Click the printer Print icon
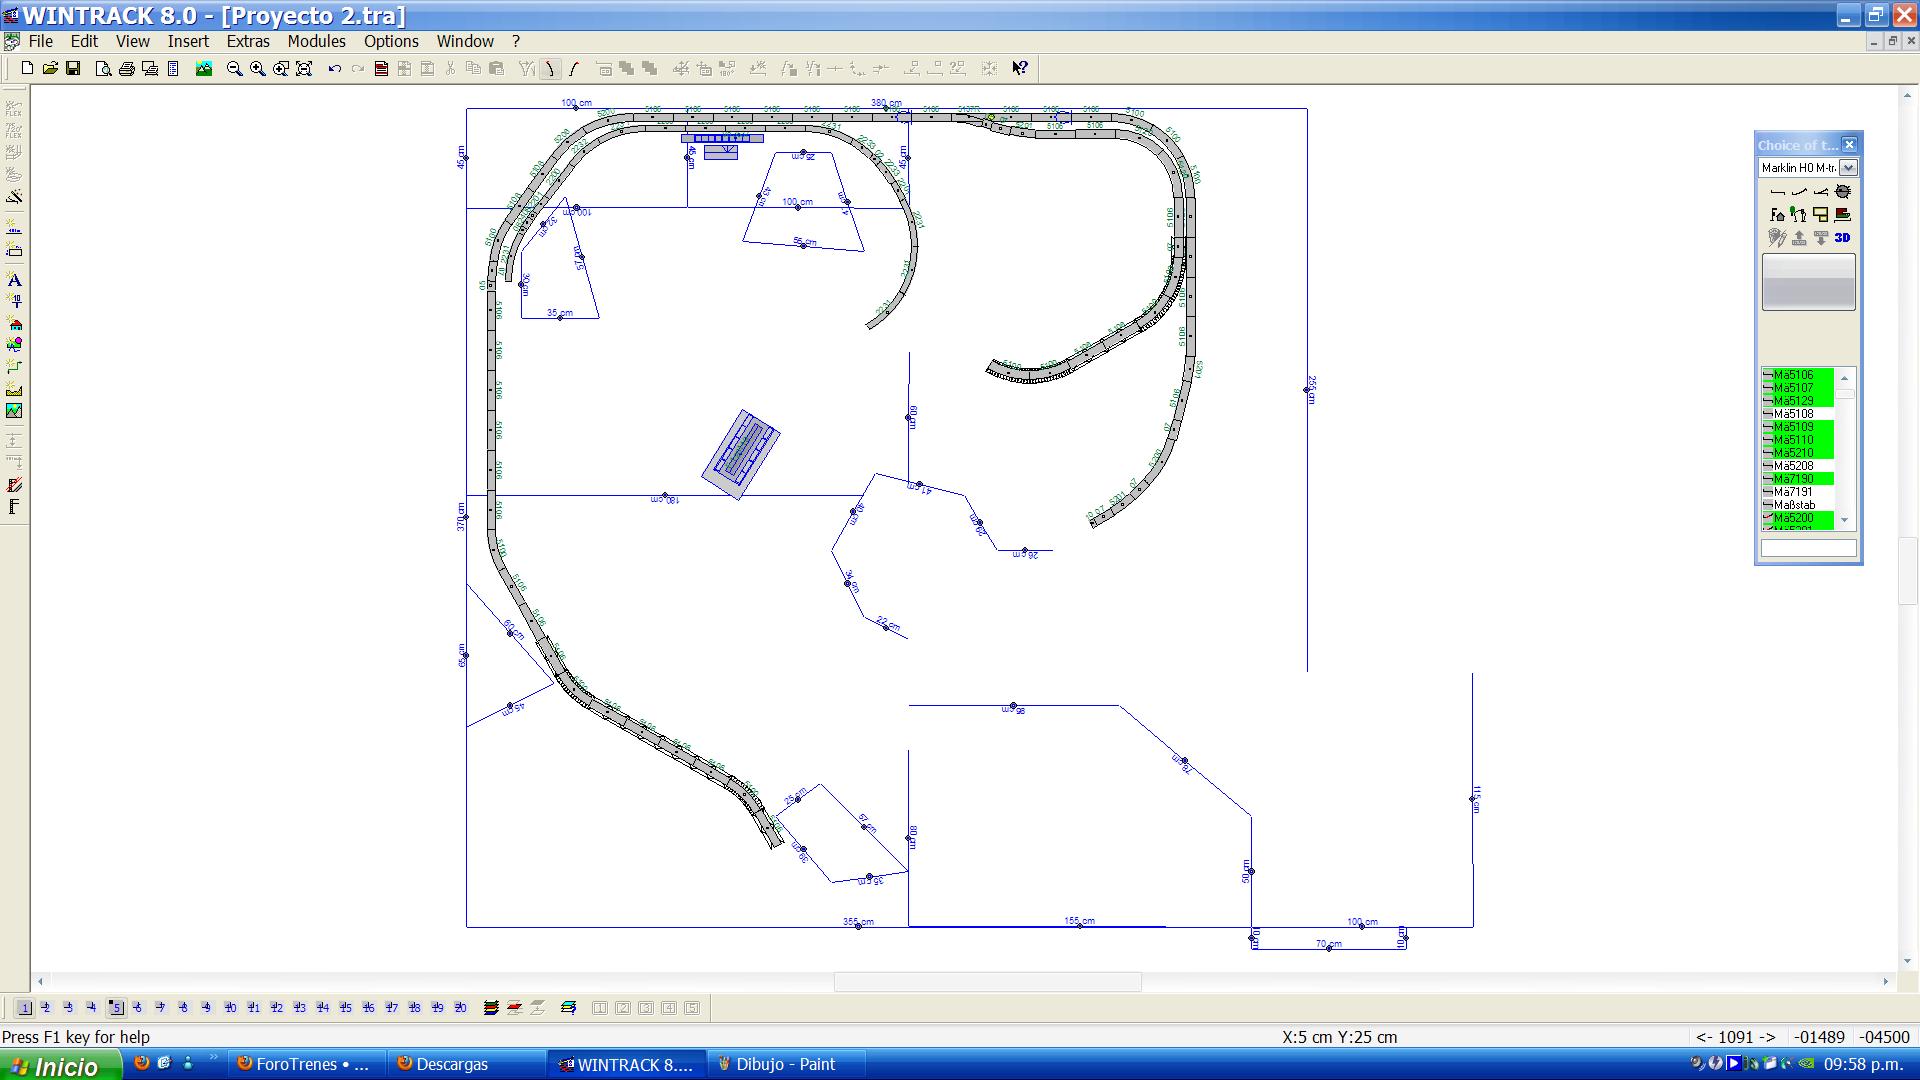Viewport: 1920px width, 1080px height. 127,69
